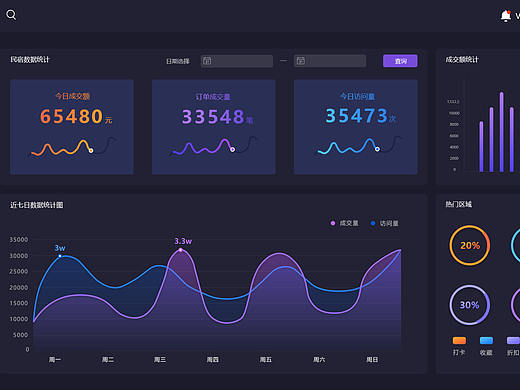520x390 pixels.
Task: Click the blue sparkline end marker
Action: (377, 149)
